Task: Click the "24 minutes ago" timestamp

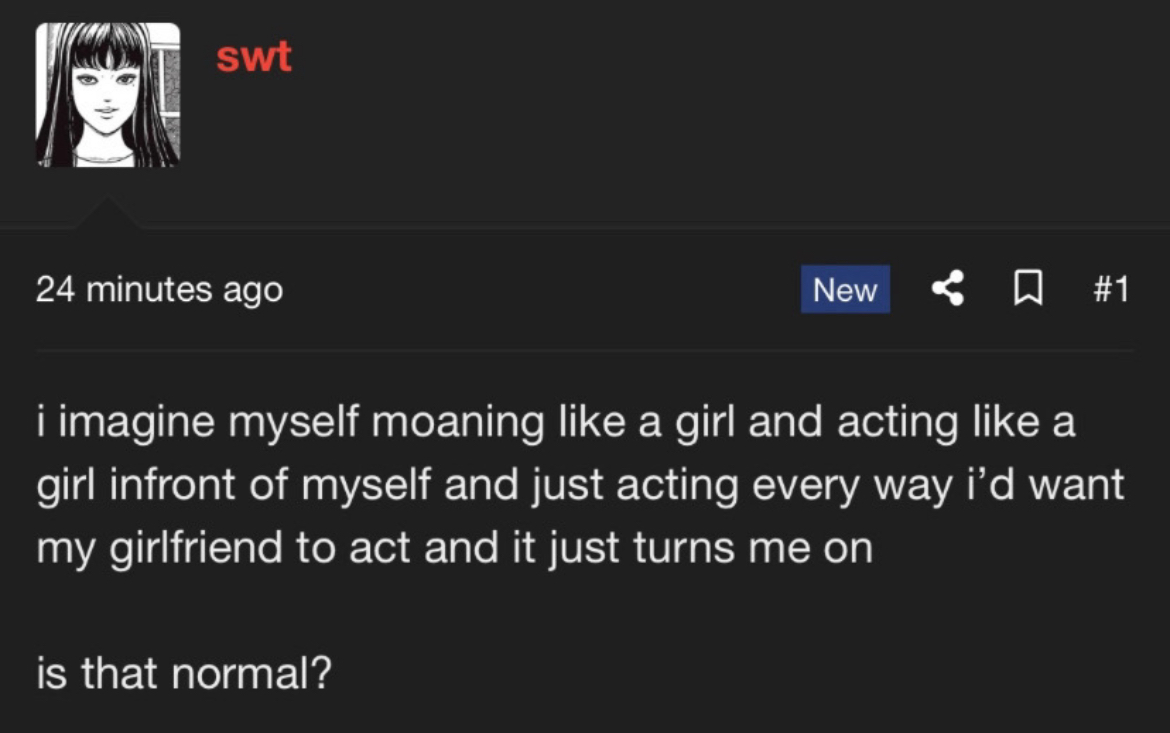Action: (159, 290)
